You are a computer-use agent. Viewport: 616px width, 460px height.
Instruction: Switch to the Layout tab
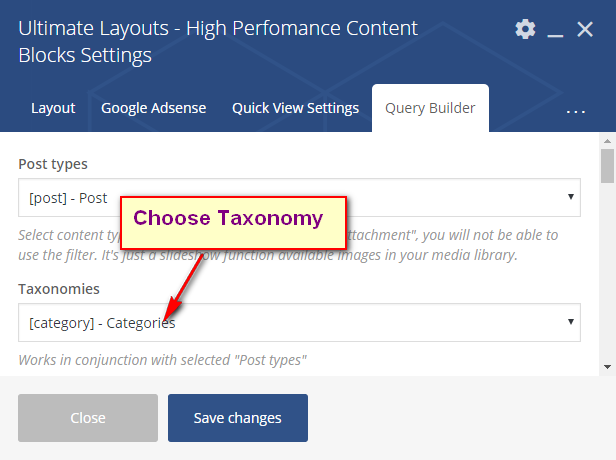tap(53, 108)
